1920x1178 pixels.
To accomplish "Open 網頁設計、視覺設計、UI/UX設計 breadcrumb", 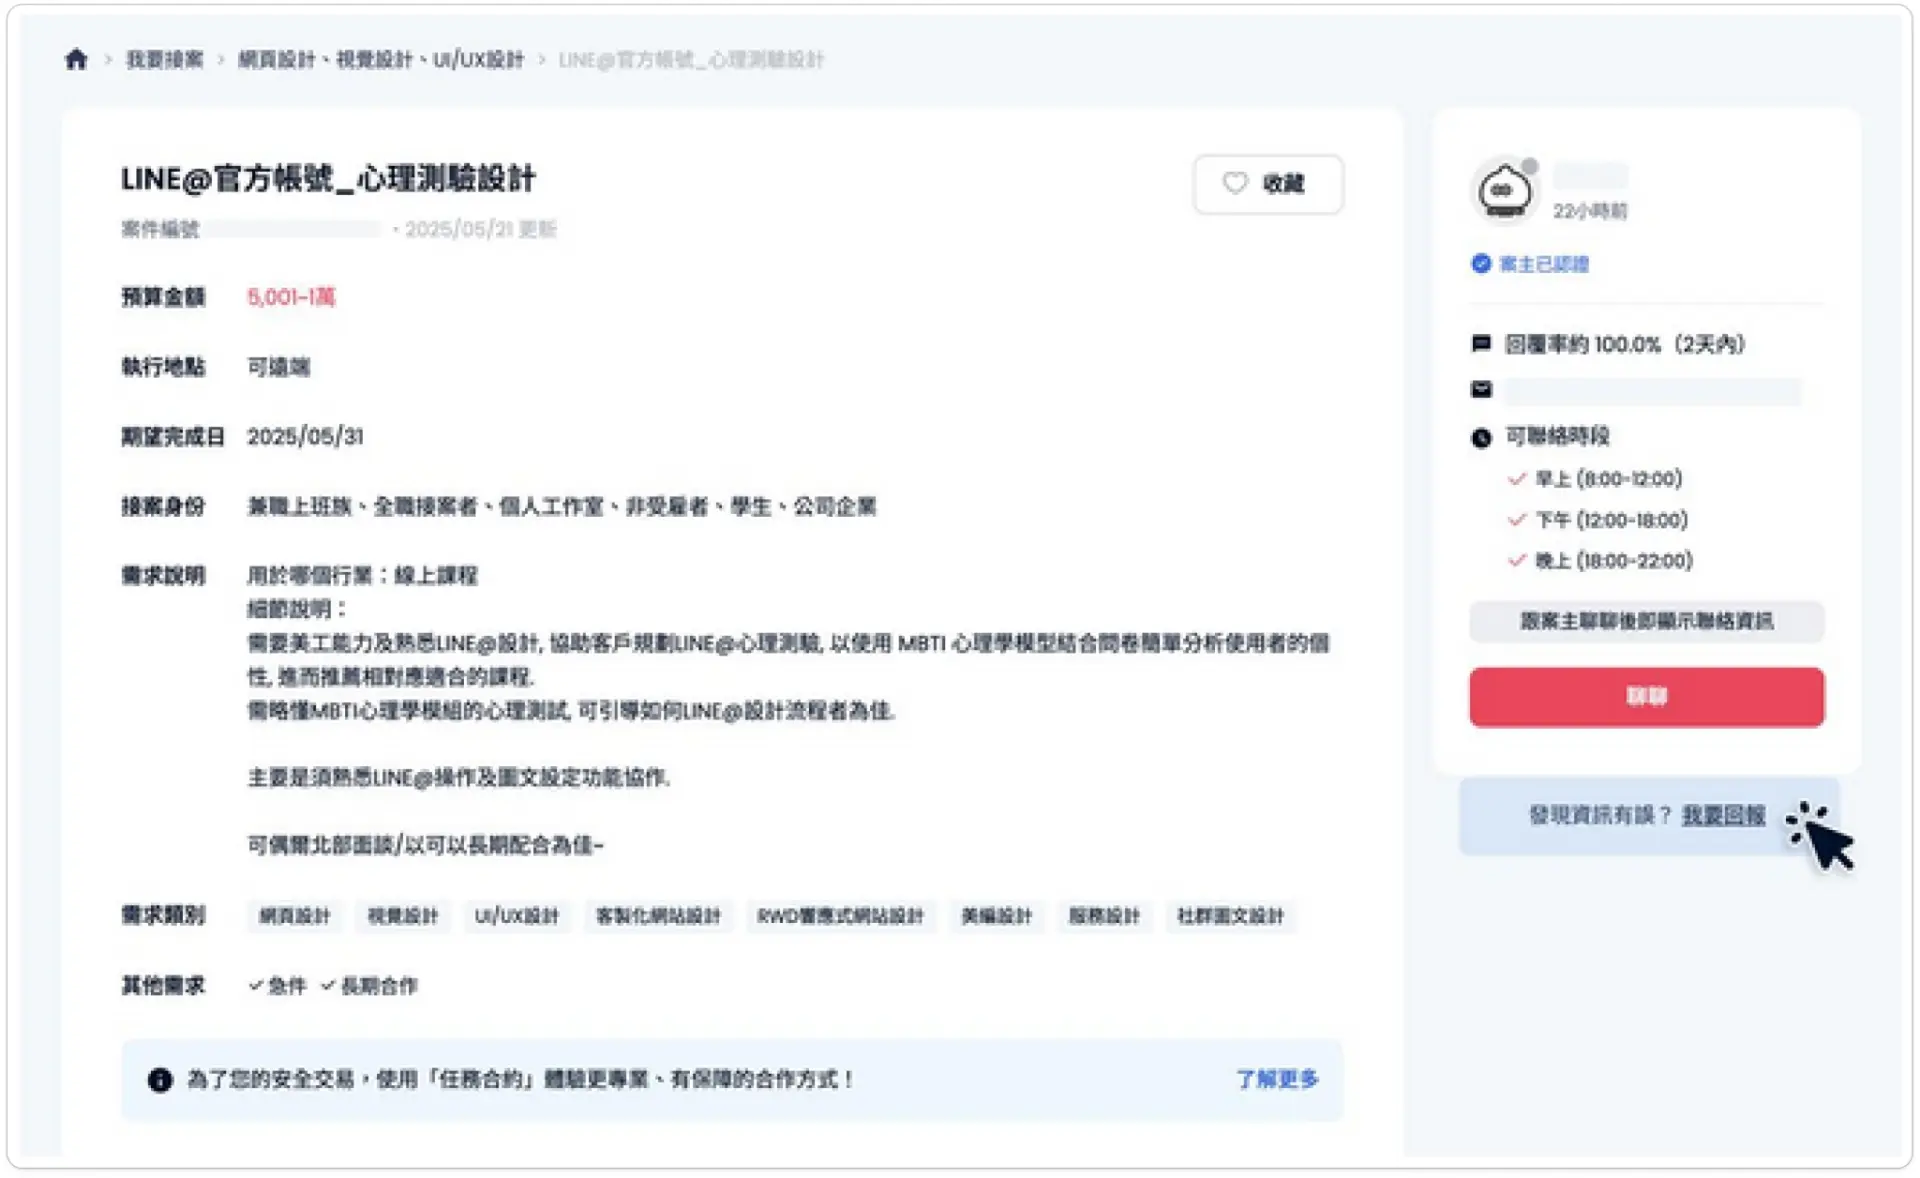I will pyautogui.click(x=381, y=59).
